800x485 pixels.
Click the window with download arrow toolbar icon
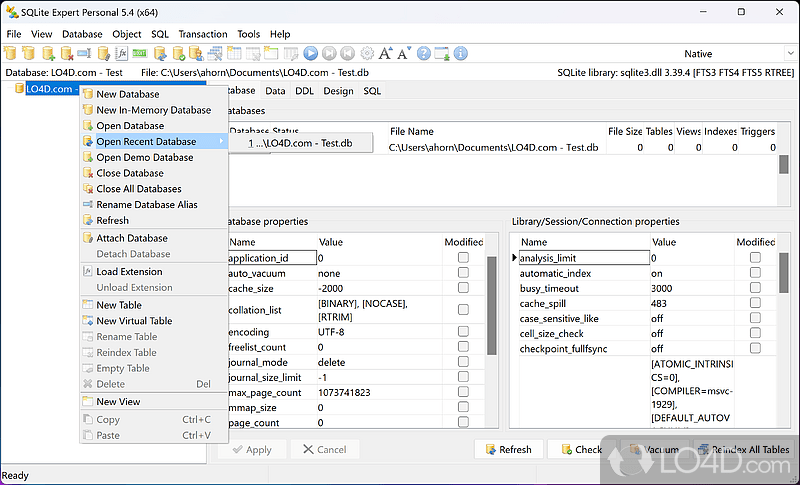click(442, 53)
